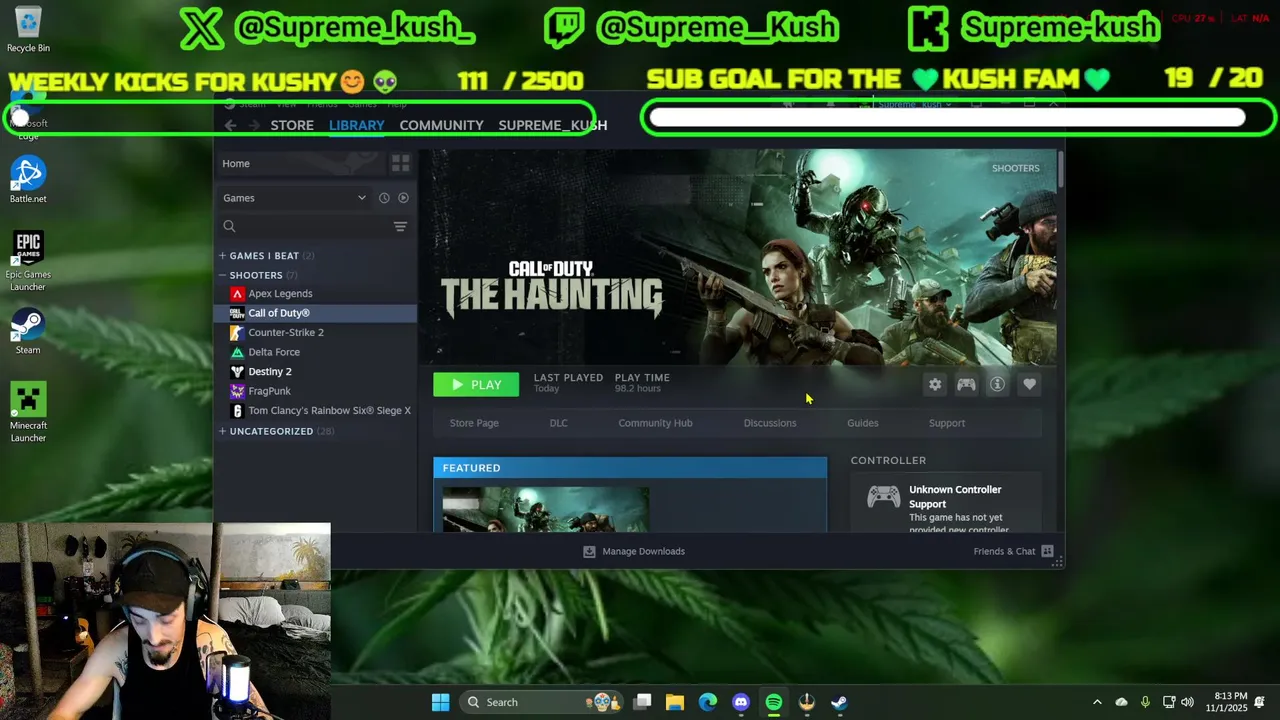Open the Friends & Chat icon

pyautogui.click(x=1047, y=551)
